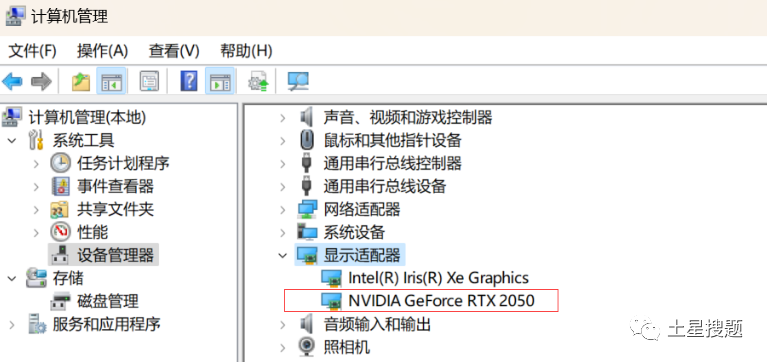Click the 性能 monitor icon
Viewport: 767px width, 362px height.
coord(61,232)
